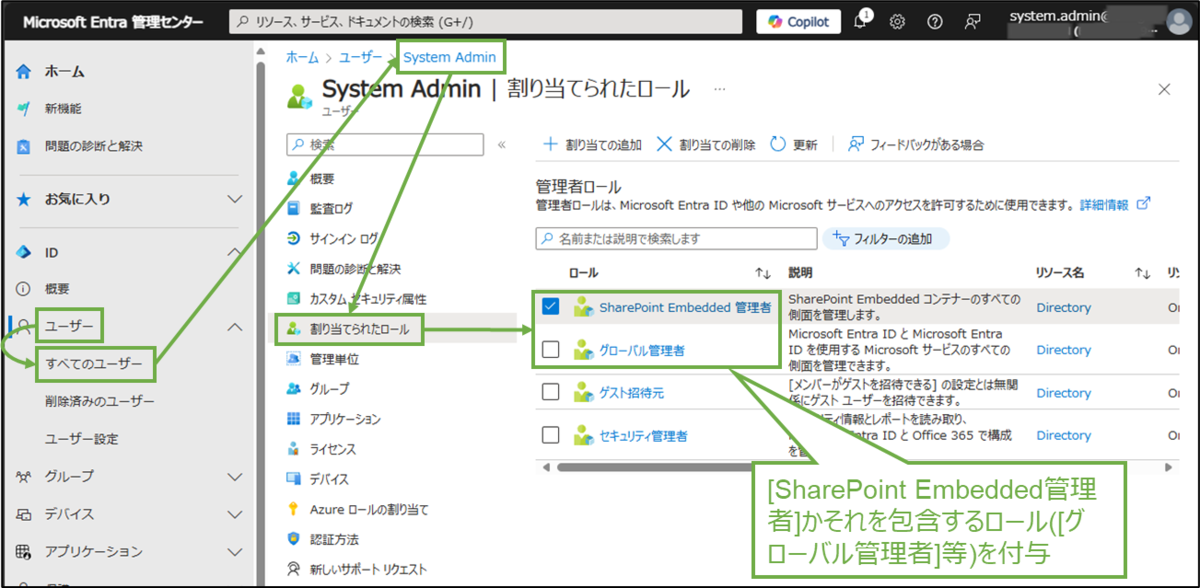Click the デバイス icon in user menu

(x=294, y=479)
